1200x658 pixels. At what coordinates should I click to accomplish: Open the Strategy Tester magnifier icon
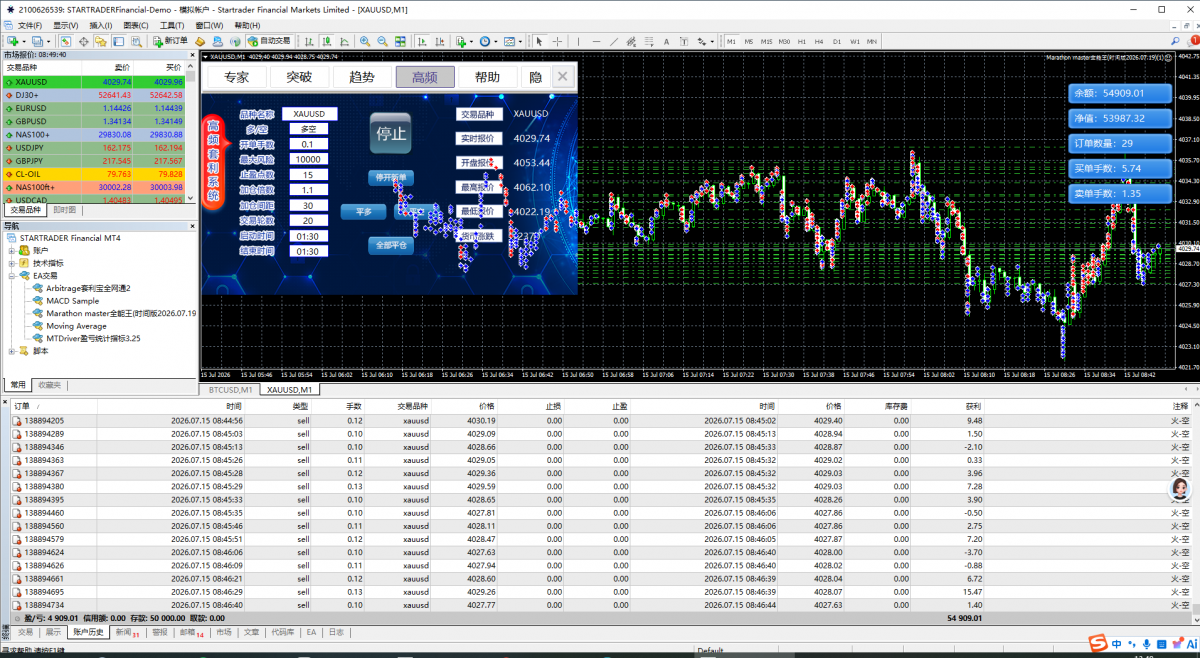pyautogui.click(x=137, y=41)
